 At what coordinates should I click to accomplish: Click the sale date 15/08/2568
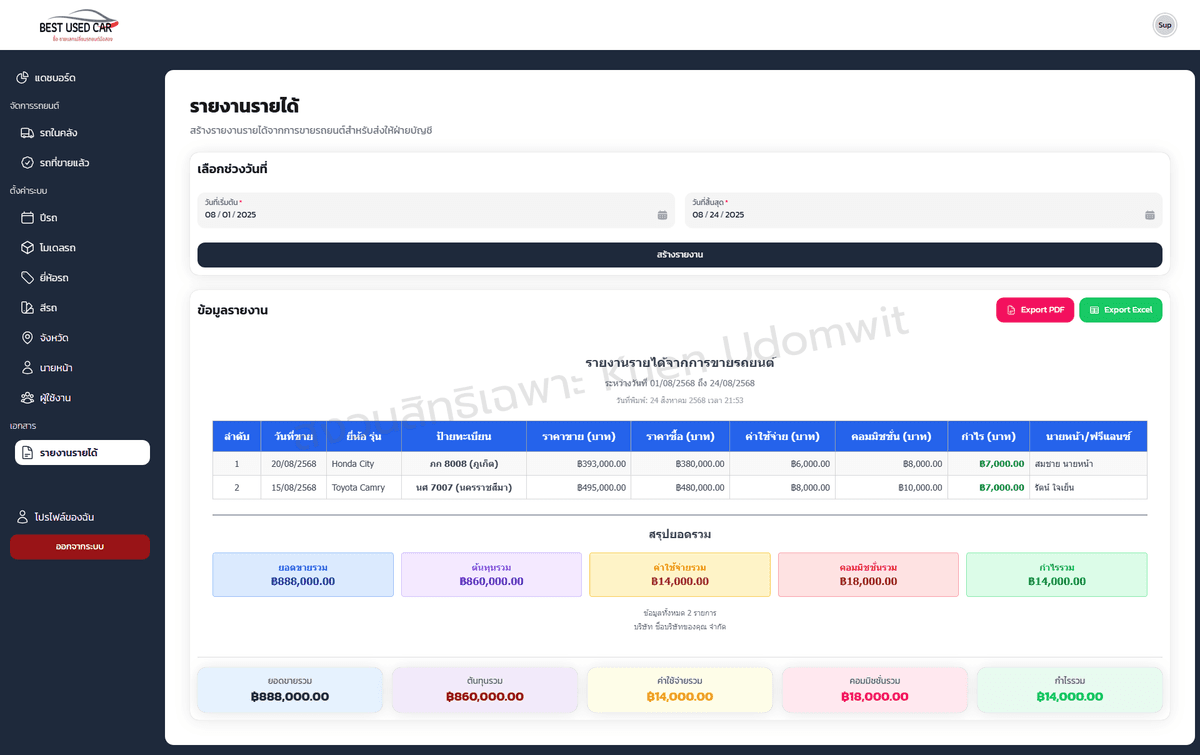(x=294, y=488)
